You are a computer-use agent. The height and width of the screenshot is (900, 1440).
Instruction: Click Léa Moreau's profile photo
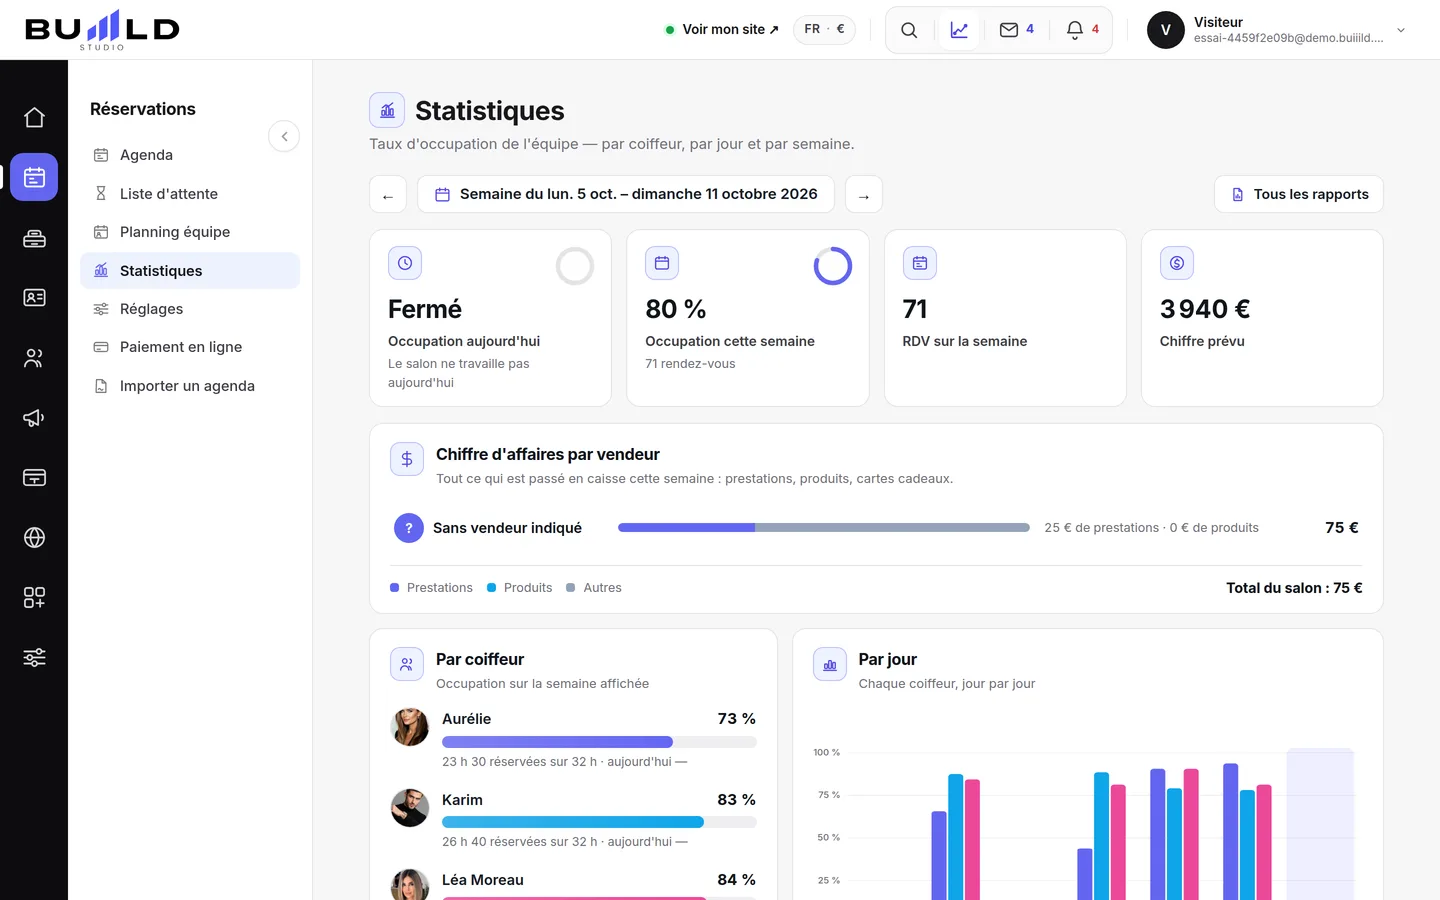410,886
